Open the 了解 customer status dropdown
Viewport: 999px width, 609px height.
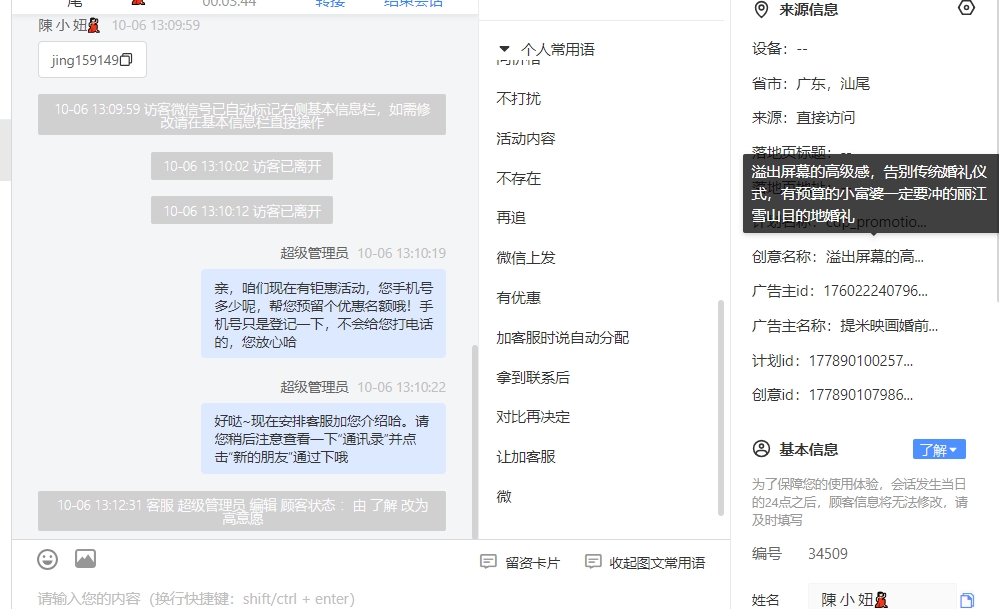939,449
